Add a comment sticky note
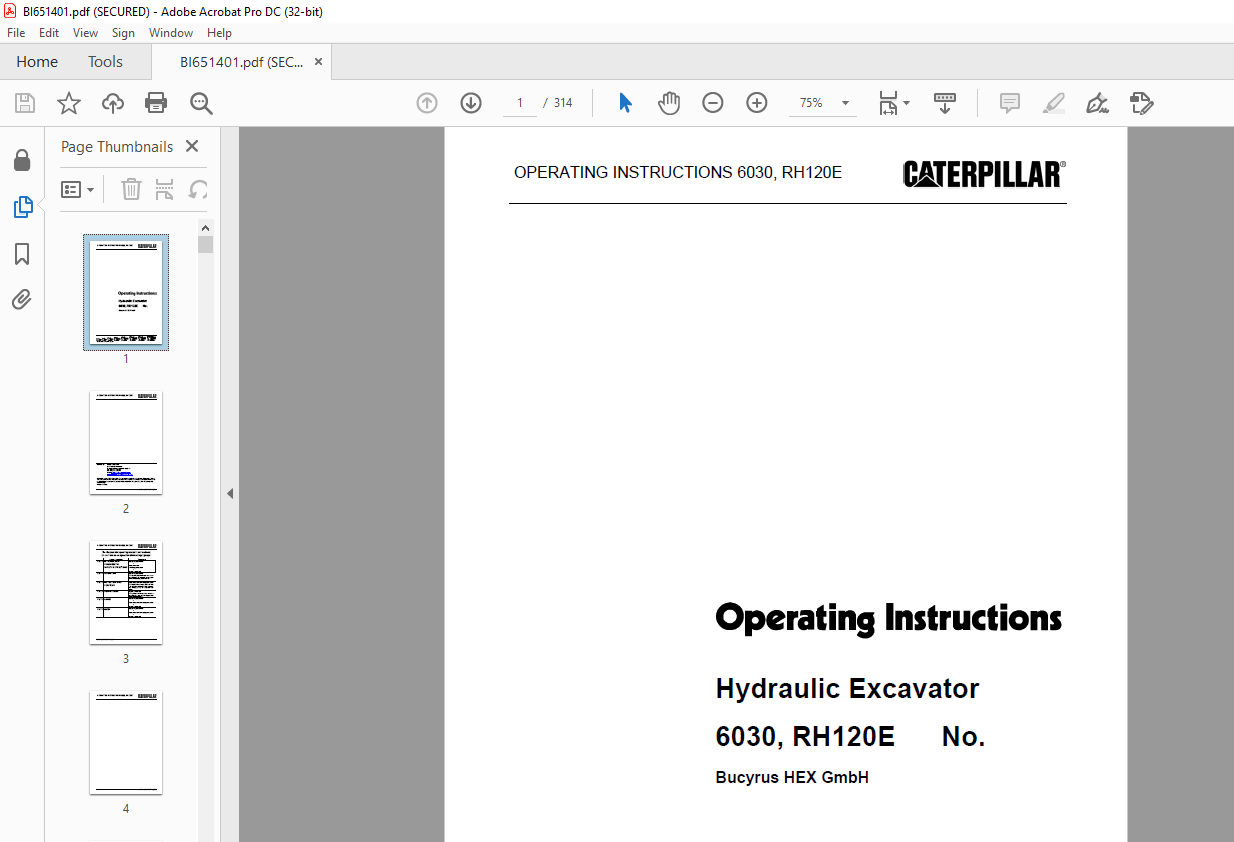The width and height of the screenshot is (1234, 842). [1010, 103]
